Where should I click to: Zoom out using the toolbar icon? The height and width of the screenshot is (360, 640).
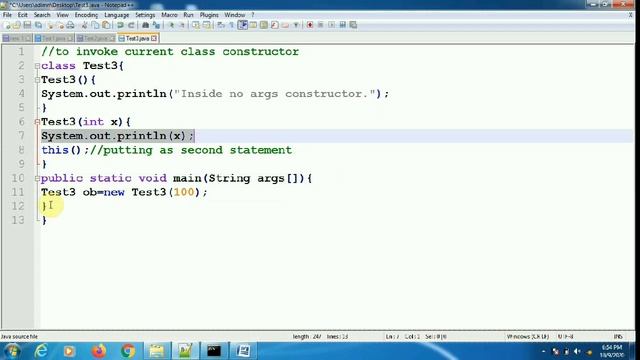[x=182, y=25]
